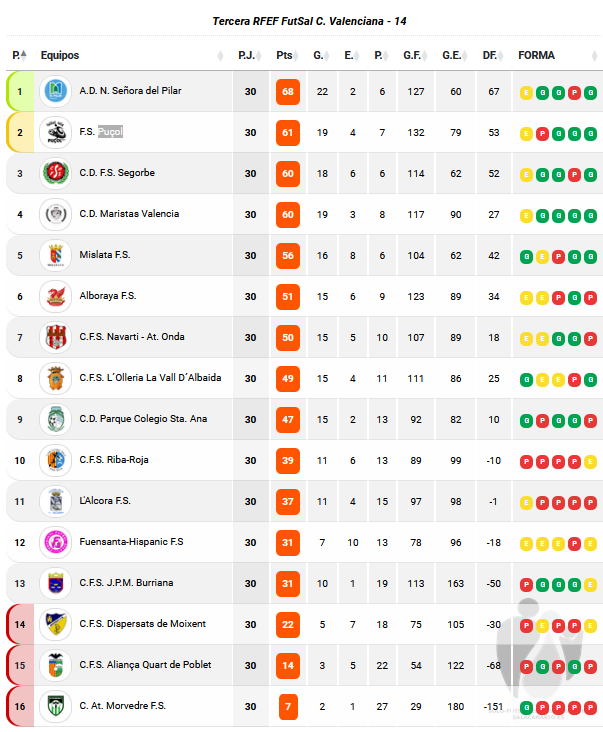Click C.F.S. Dispersats de Moixent crest
Viewport: 603px width, 732px height.
[x=56, y=624]
